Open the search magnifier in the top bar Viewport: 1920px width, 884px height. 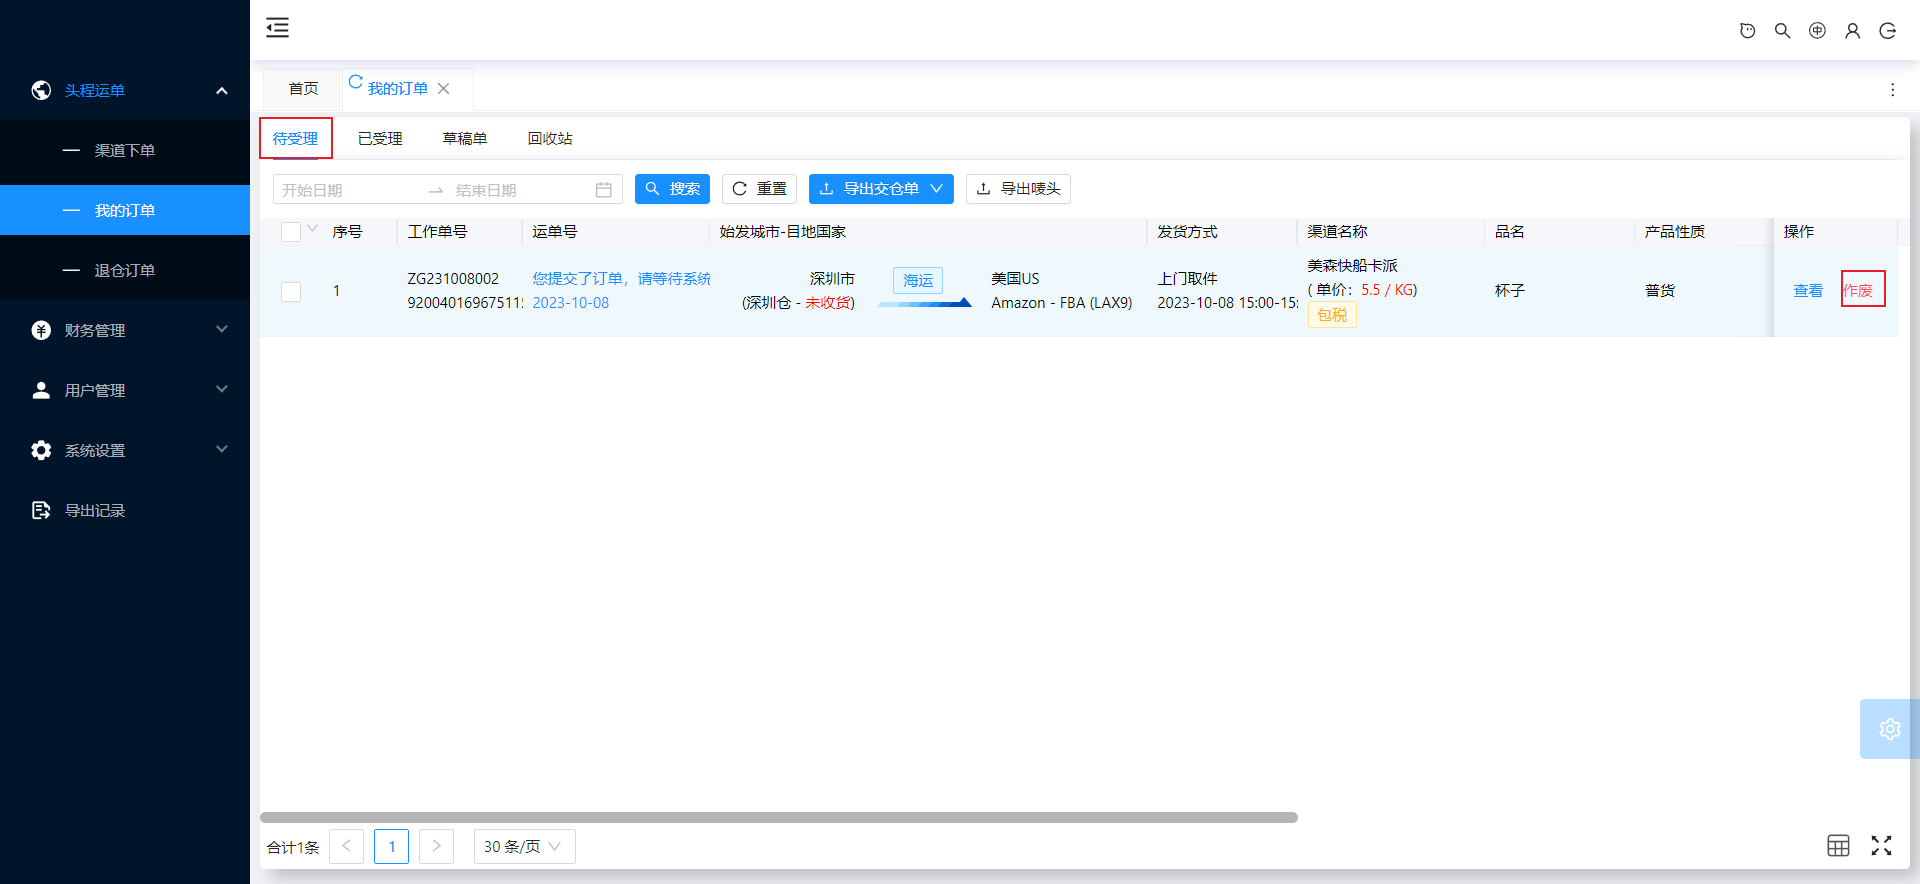pos(1782,31)
